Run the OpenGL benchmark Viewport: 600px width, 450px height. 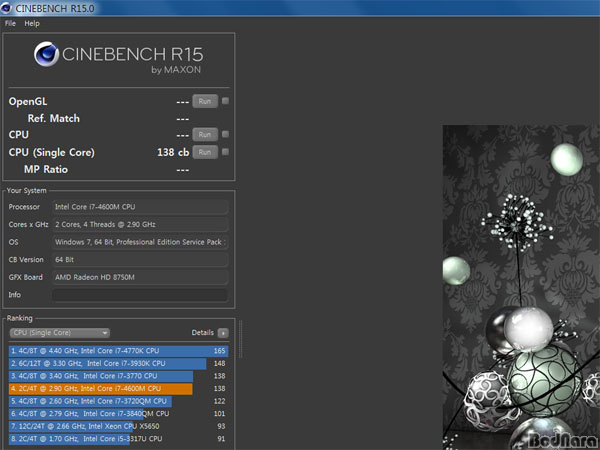[205, 101]
